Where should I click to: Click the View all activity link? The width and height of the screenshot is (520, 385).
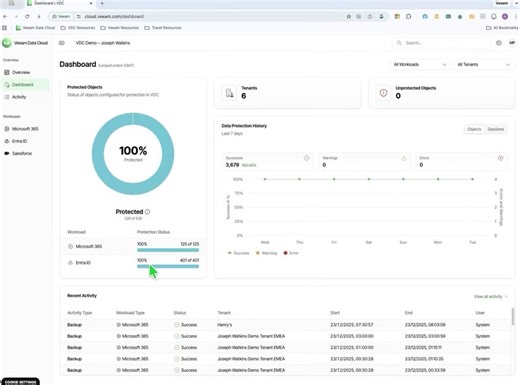point(490,296)
